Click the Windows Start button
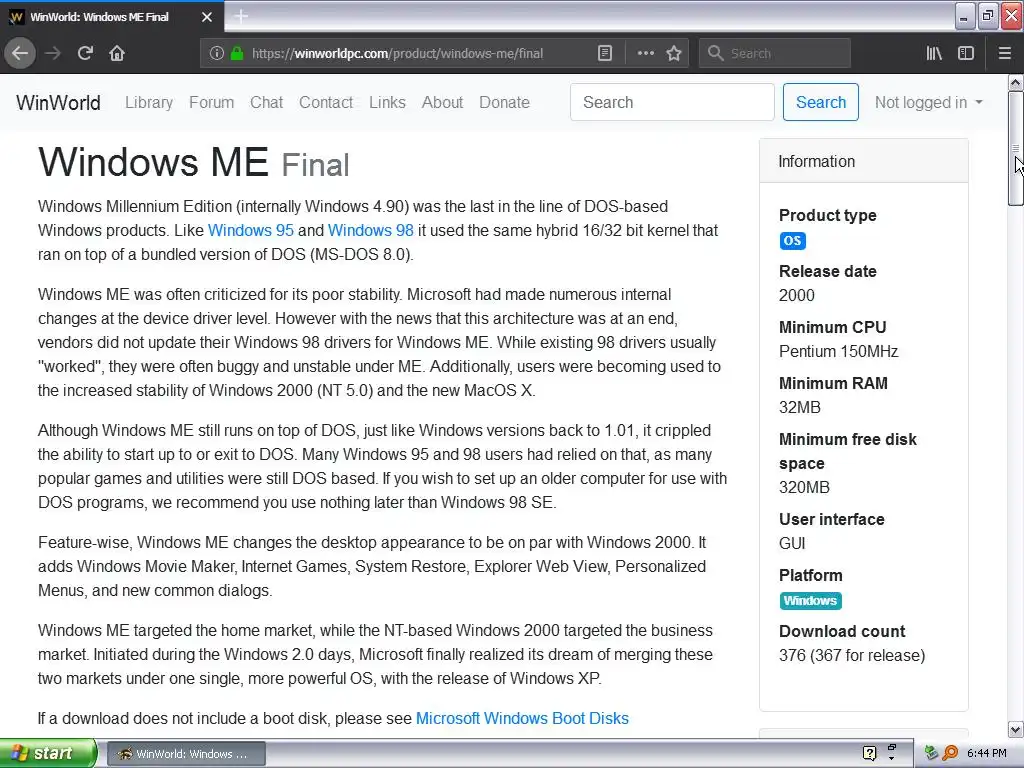The height and width of the screenshot is (768, 1024). point(48,753)
